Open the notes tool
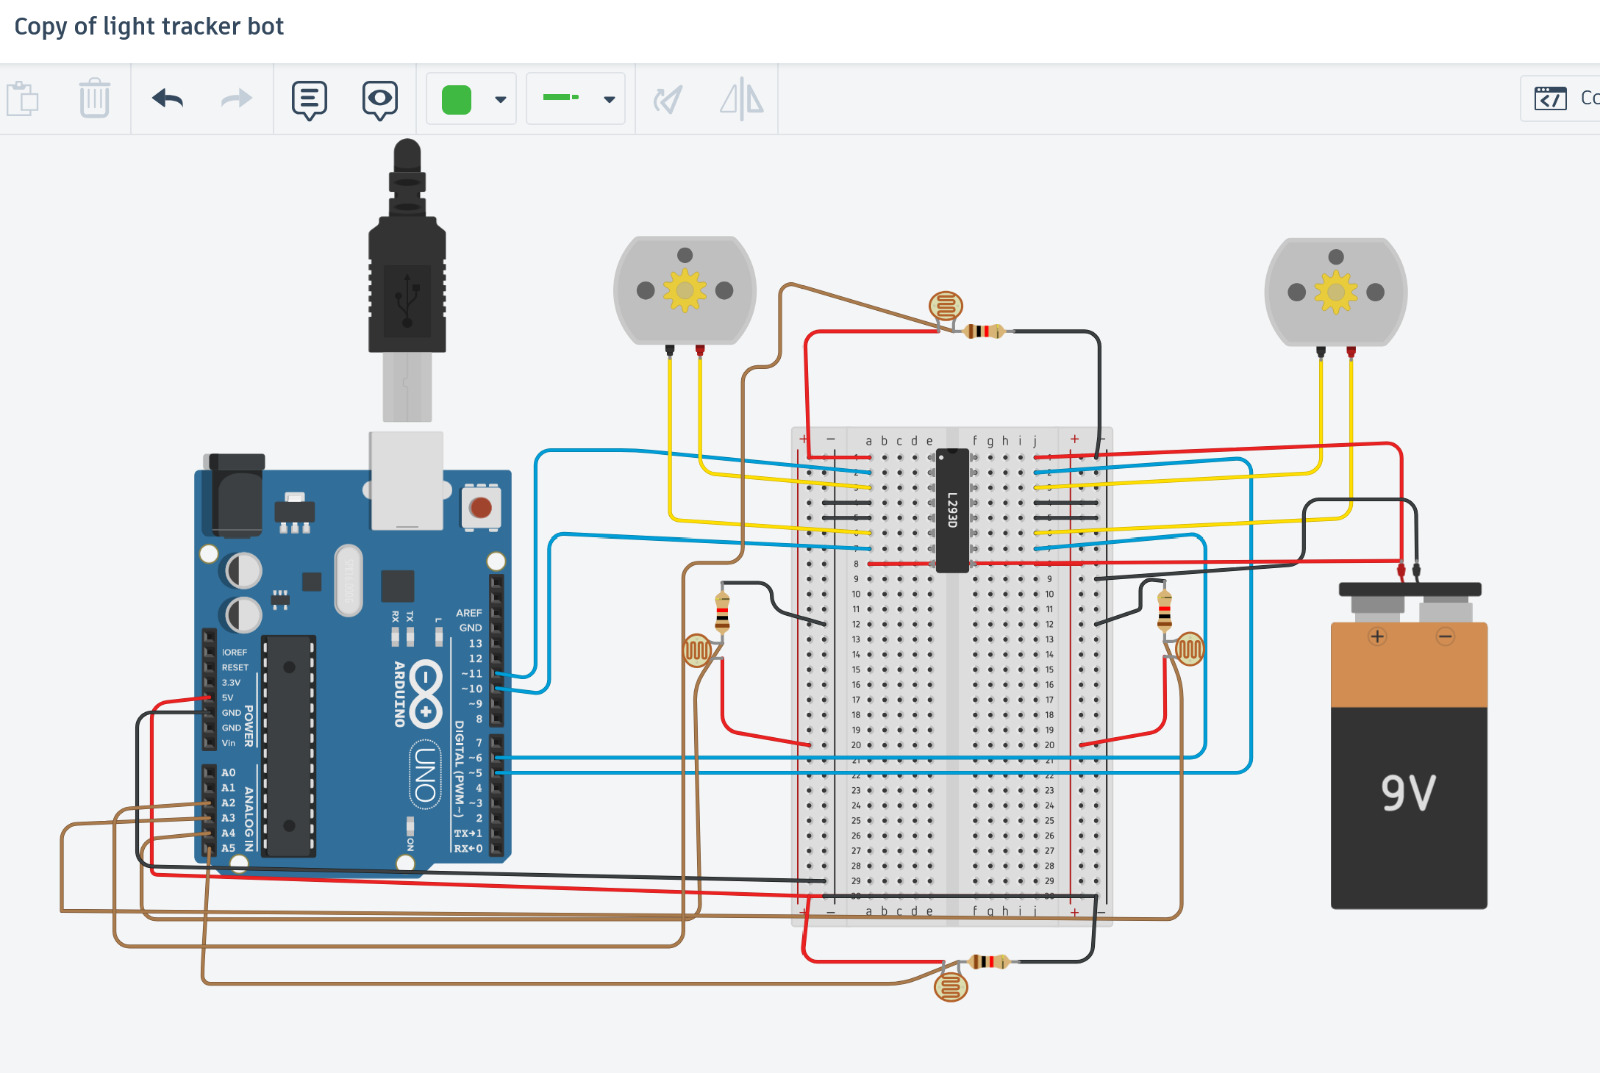The image size is (1600, 1073). tap(309, 99)
